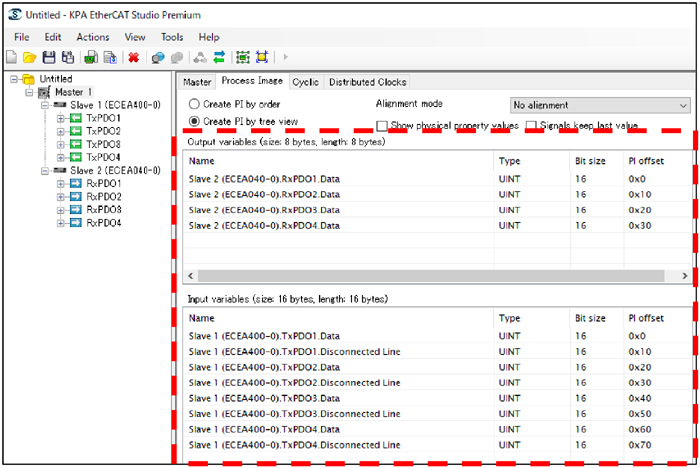Expand the TxPDO3 tree node
The height and width of the screenshot is (468, 700).
pyautogui.click(x=61, y=145)
